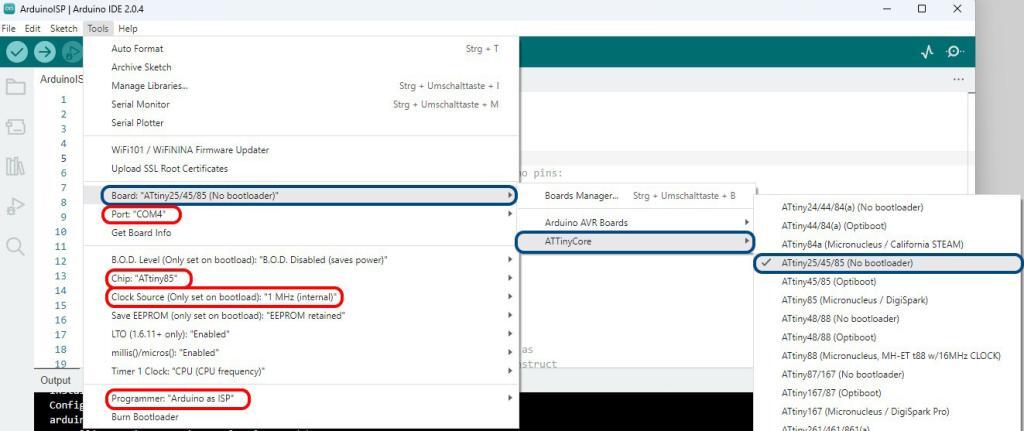Click the Start Debugging toolbar icon
1024x431 pixels.
coord(72,52)
